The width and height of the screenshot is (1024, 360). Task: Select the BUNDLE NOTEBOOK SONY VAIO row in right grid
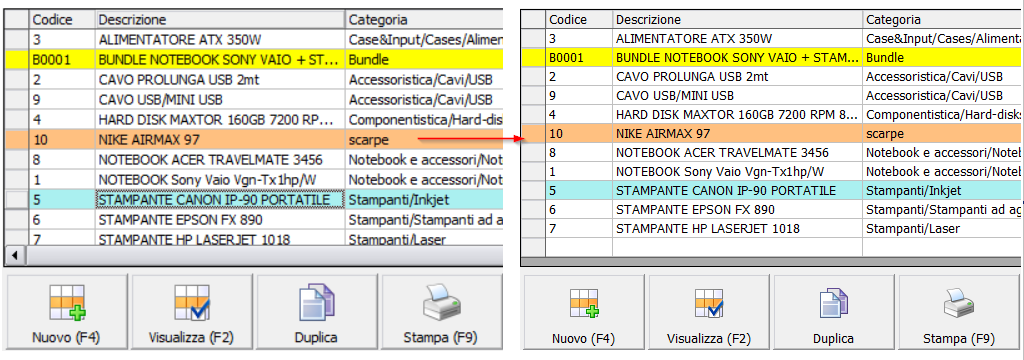[x=772, y=57]
